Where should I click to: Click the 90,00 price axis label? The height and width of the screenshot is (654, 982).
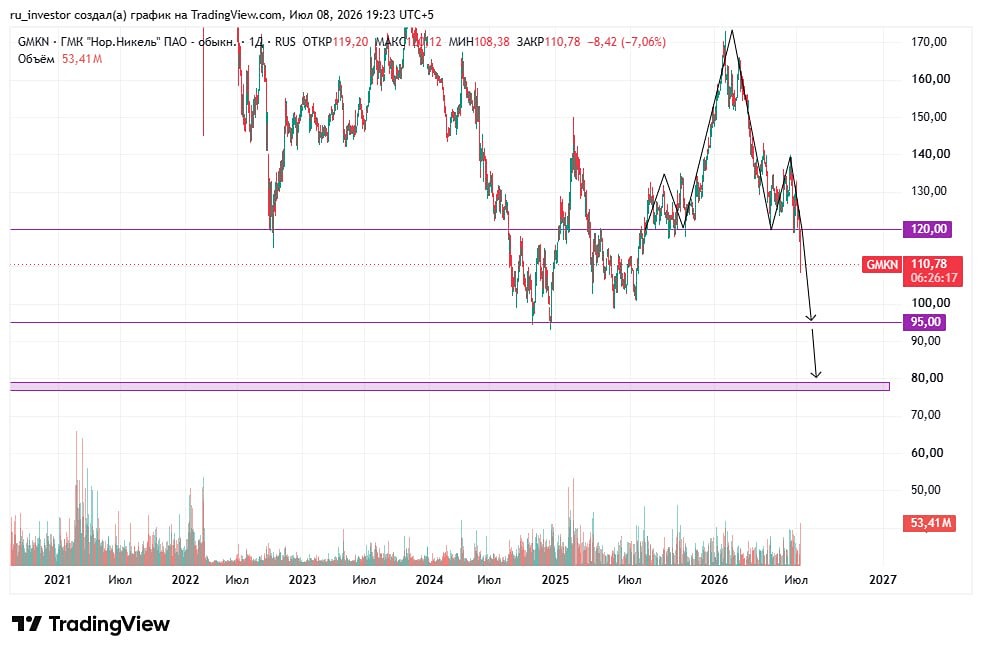point(926,341)
